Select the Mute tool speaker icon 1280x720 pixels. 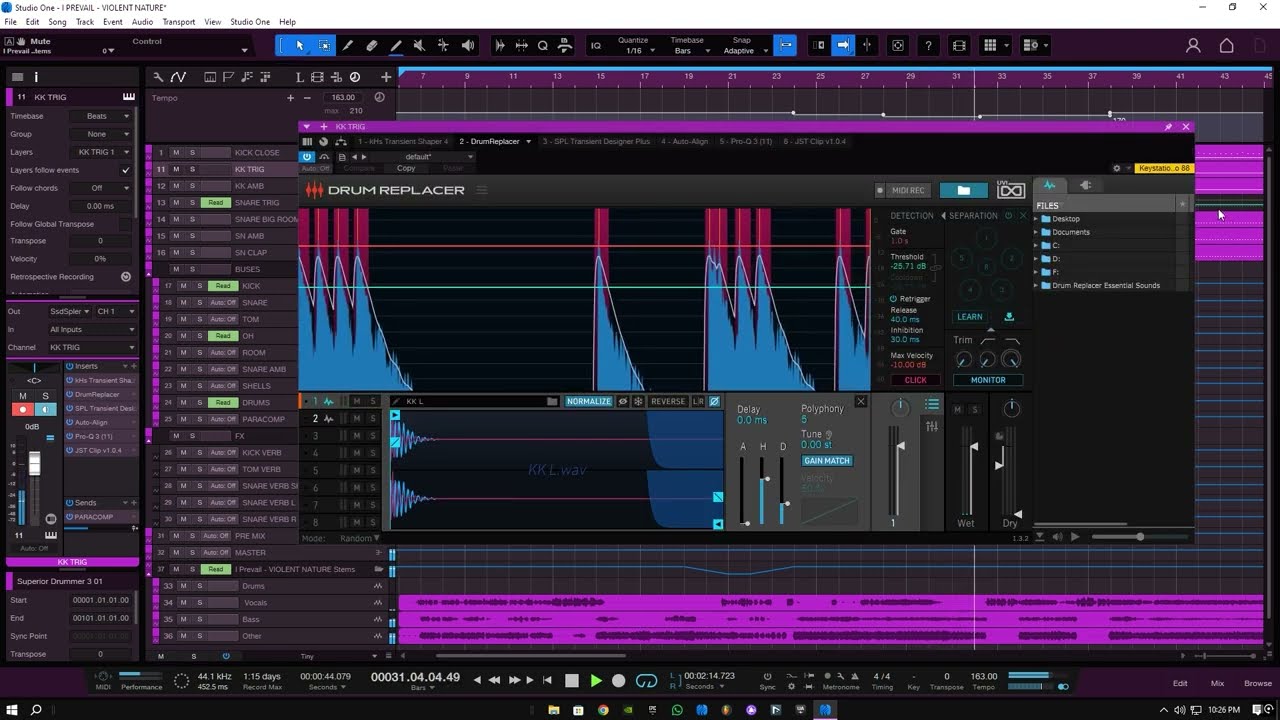420,45
